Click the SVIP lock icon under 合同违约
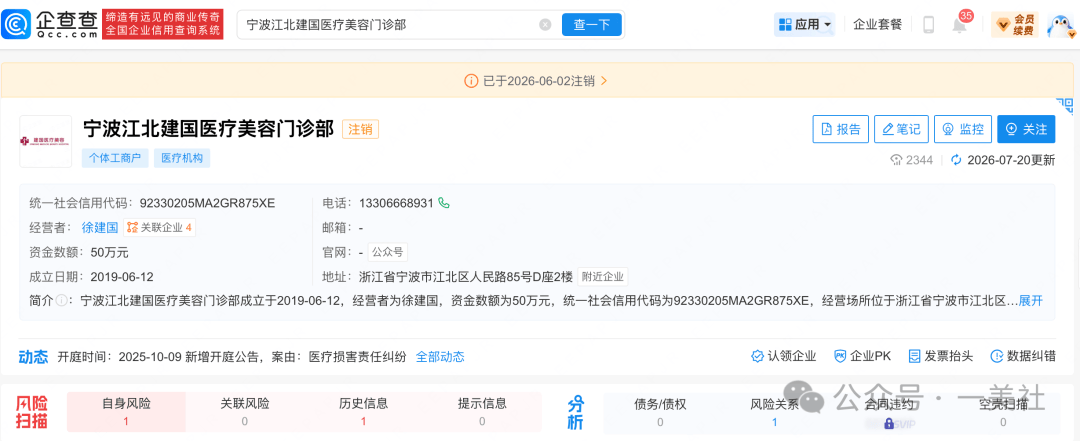1080x441 pixels. point(889,422)
